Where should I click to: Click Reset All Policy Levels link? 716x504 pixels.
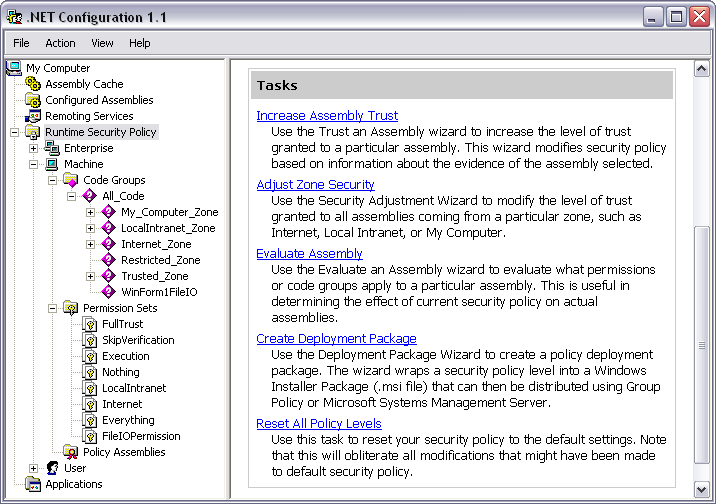[x=319, y=423]
